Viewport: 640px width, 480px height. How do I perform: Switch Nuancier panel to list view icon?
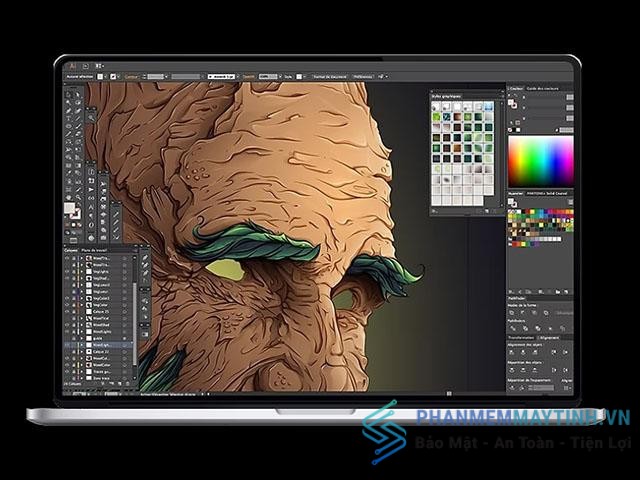570,202
